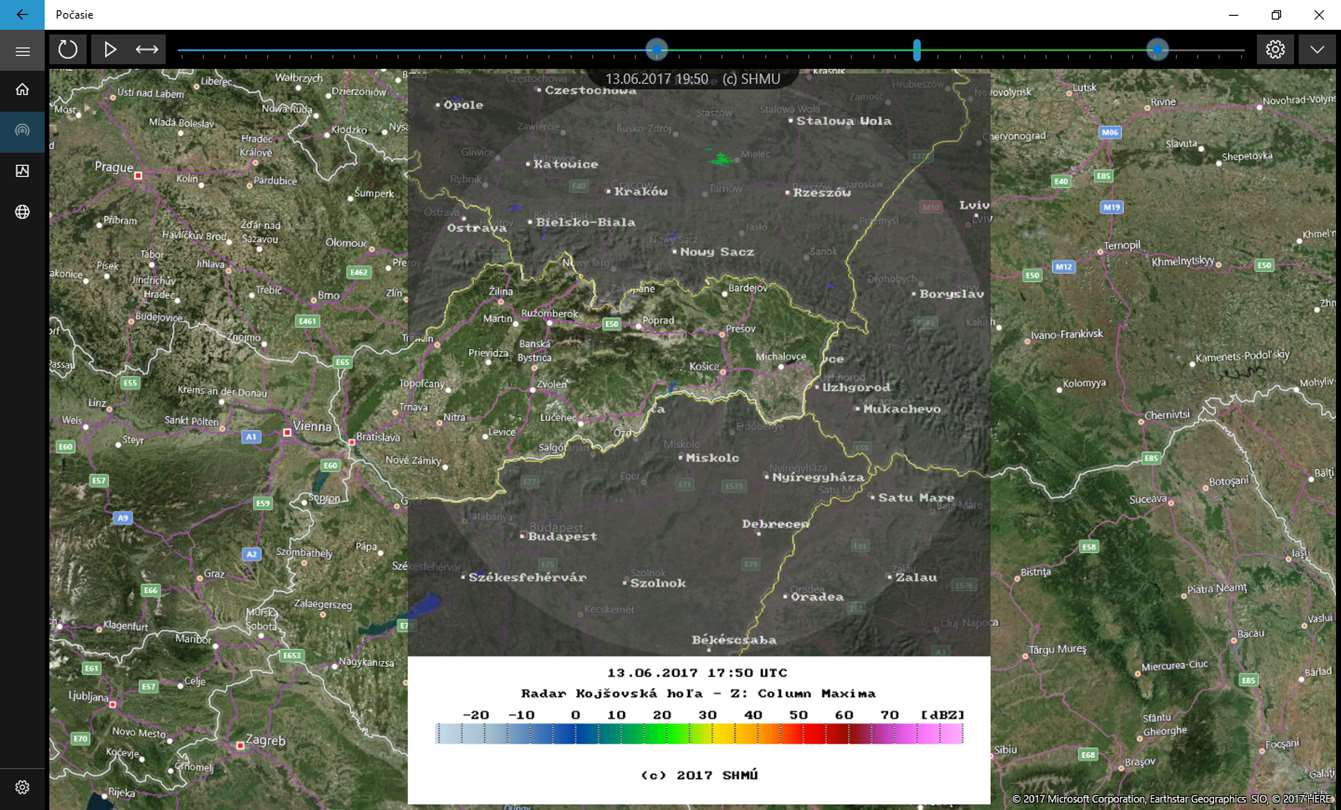Open the radar settings gear in toolbar

click(1275, 49)
